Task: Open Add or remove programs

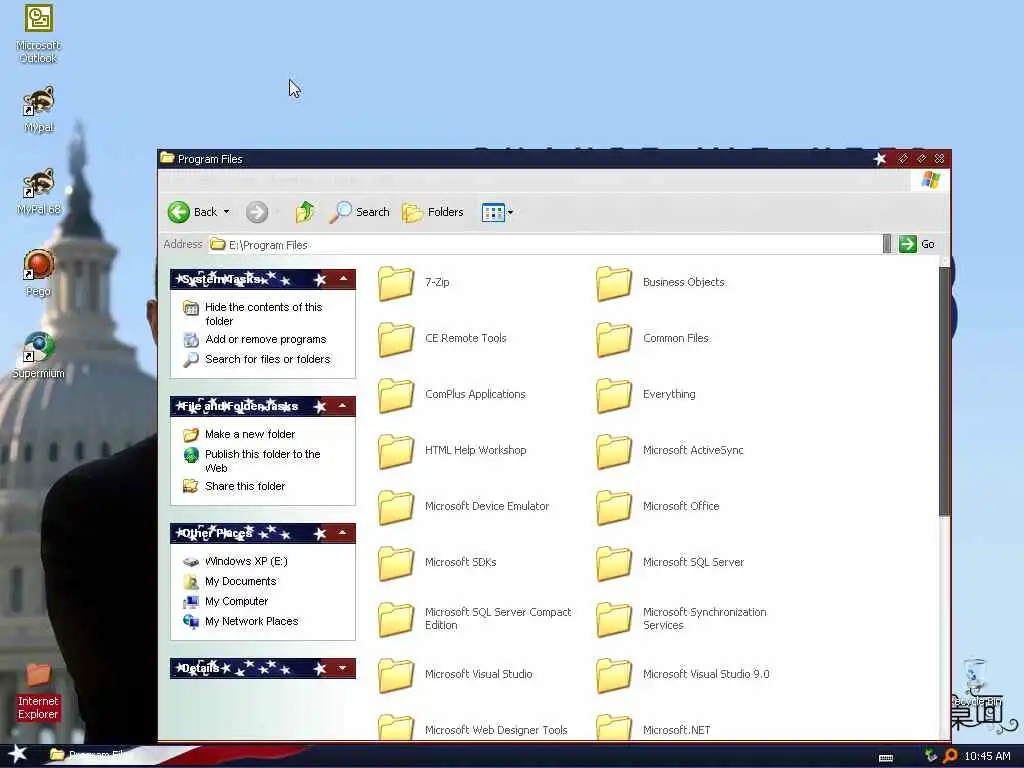Action: (265, 339)
